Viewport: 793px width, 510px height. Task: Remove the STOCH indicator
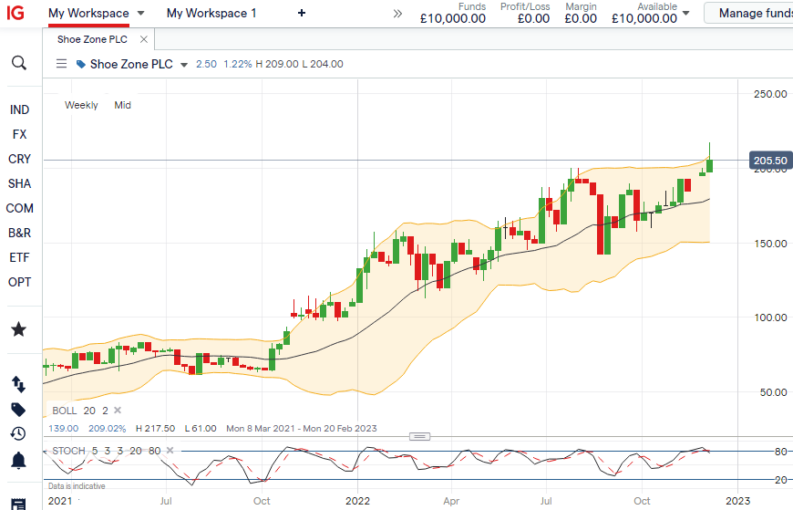(x=170, y=450)
